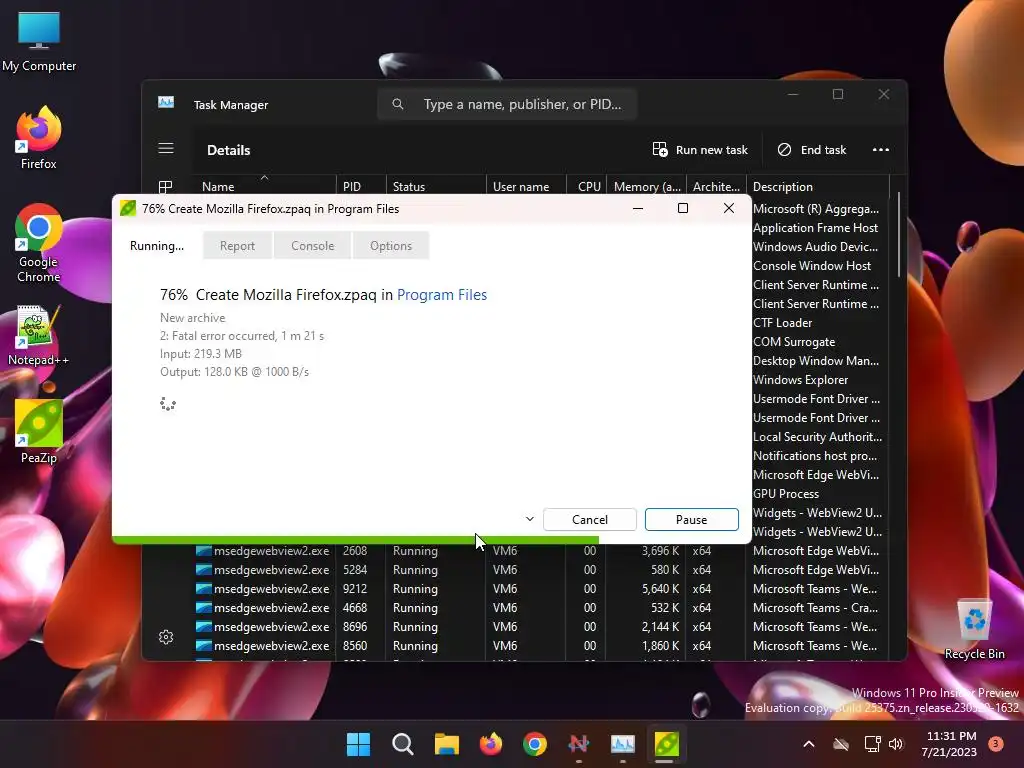
Task: Click taskbar icon left of Task Manager
Action: (579, 744)
